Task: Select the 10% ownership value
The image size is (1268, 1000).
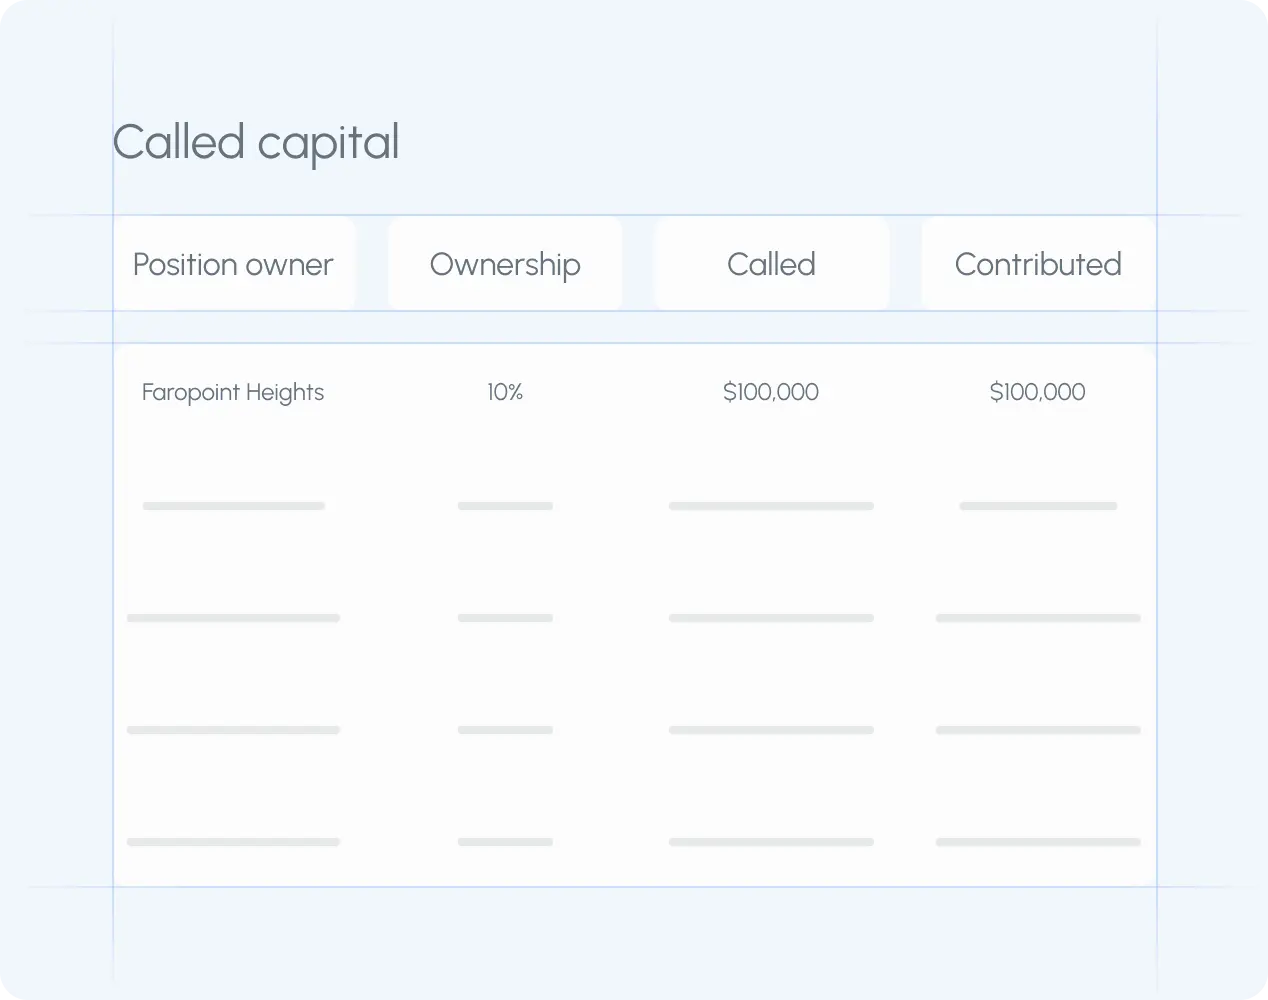Action: [x=505, y=392]
